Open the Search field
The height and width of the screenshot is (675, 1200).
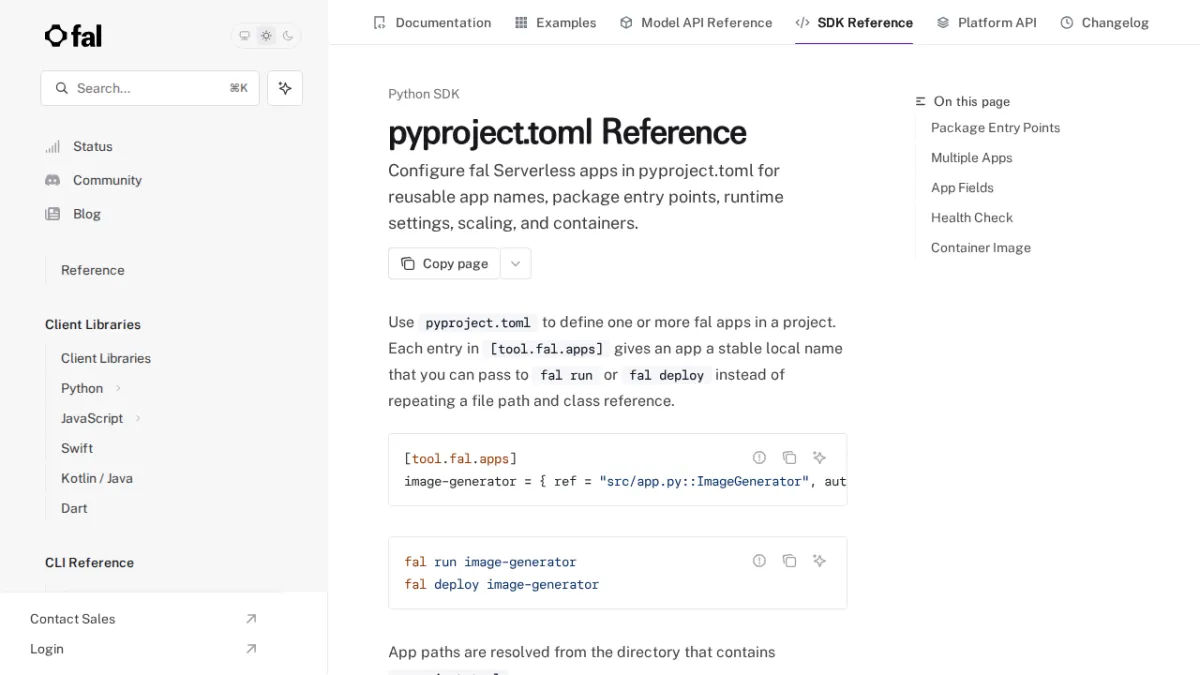click(x=150, y=88)
